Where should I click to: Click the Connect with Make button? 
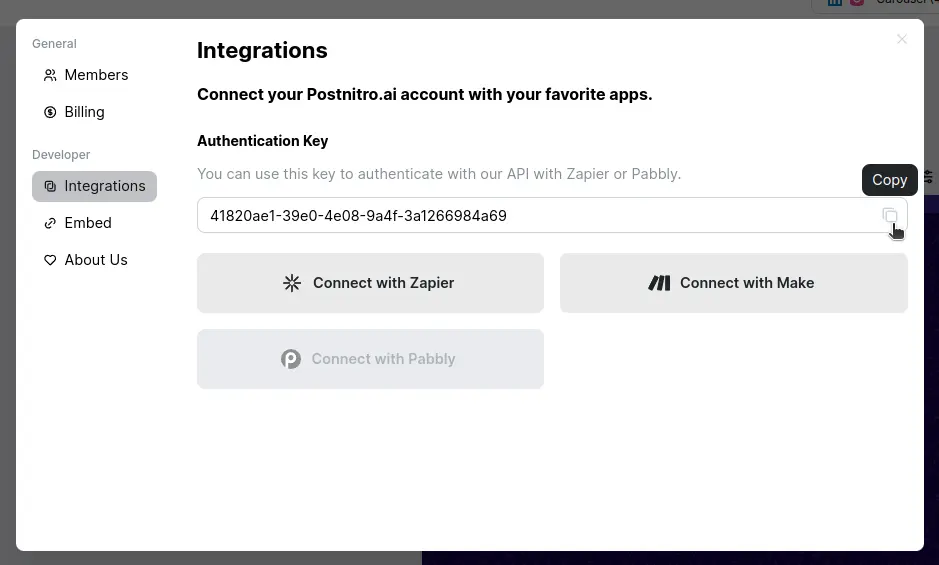click(734, 283)
